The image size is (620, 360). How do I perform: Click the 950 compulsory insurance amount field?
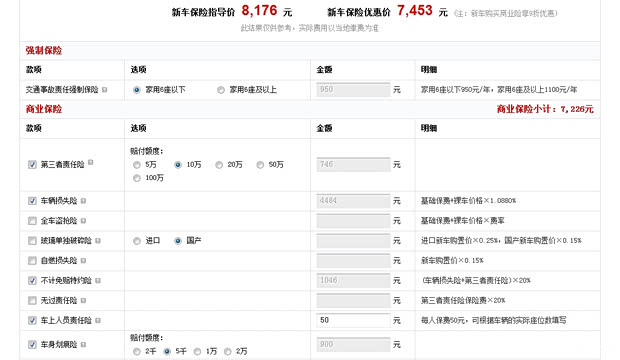tap(353, 89)
